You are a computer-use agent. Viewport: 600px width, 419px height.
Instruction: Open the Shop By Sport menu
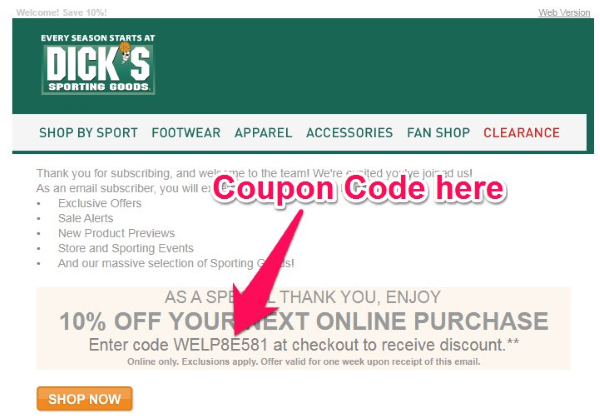click(x=88, y=132)
